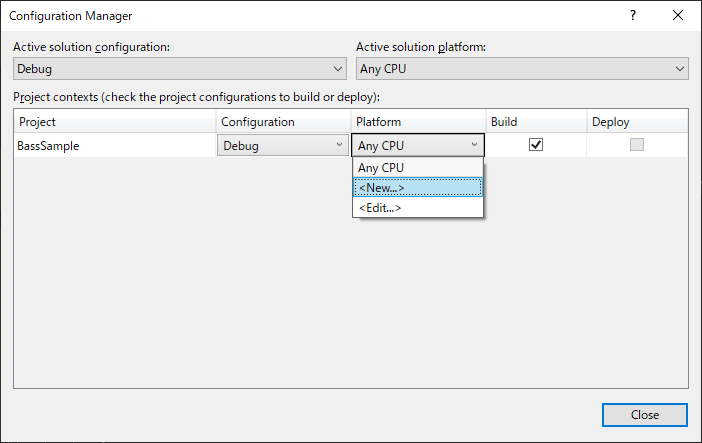This screenshot has height=443, width=702.
Task: Expand the Active solution platform dropdown
Action: 523,69
